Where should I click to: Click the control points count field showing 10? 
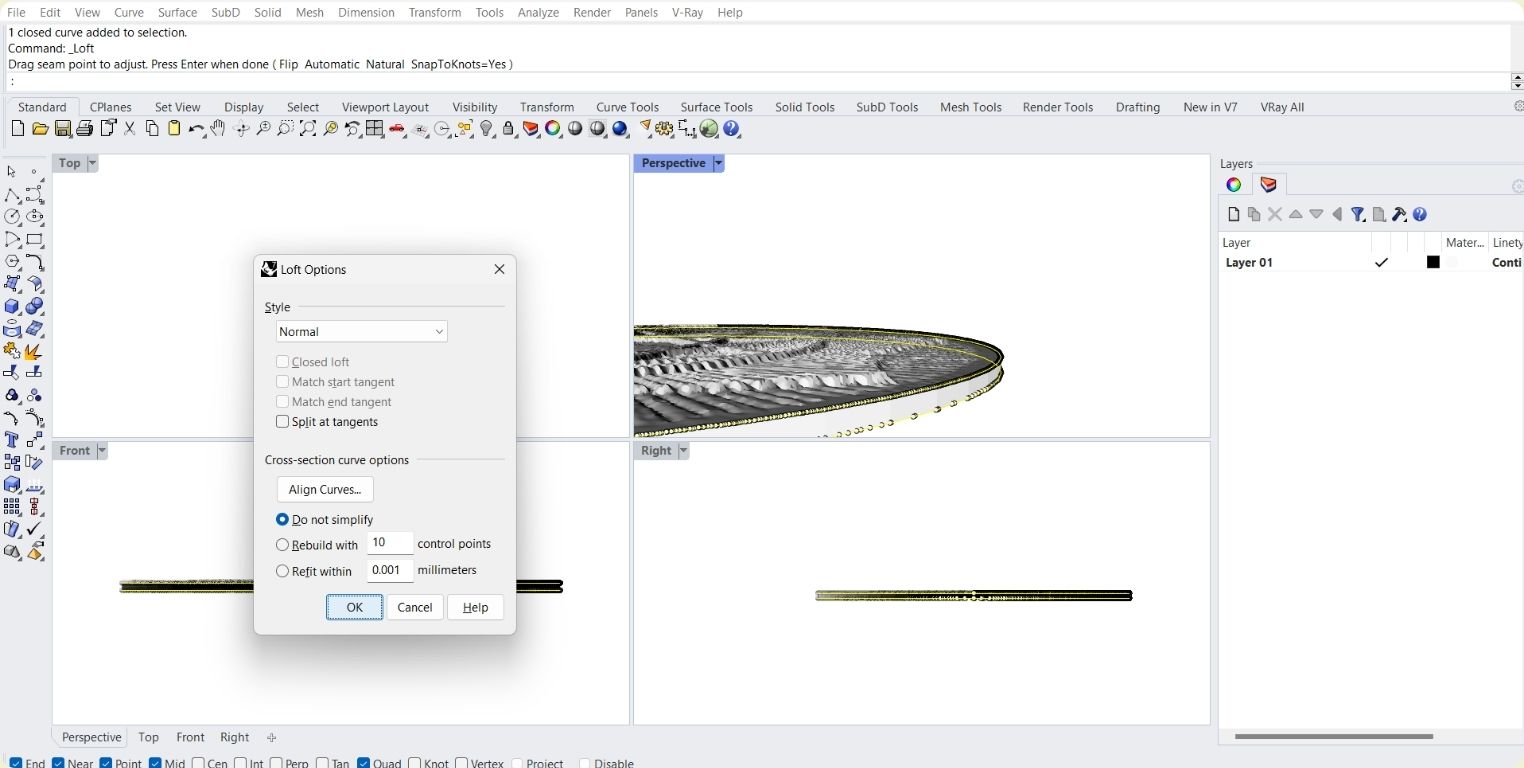390,543
